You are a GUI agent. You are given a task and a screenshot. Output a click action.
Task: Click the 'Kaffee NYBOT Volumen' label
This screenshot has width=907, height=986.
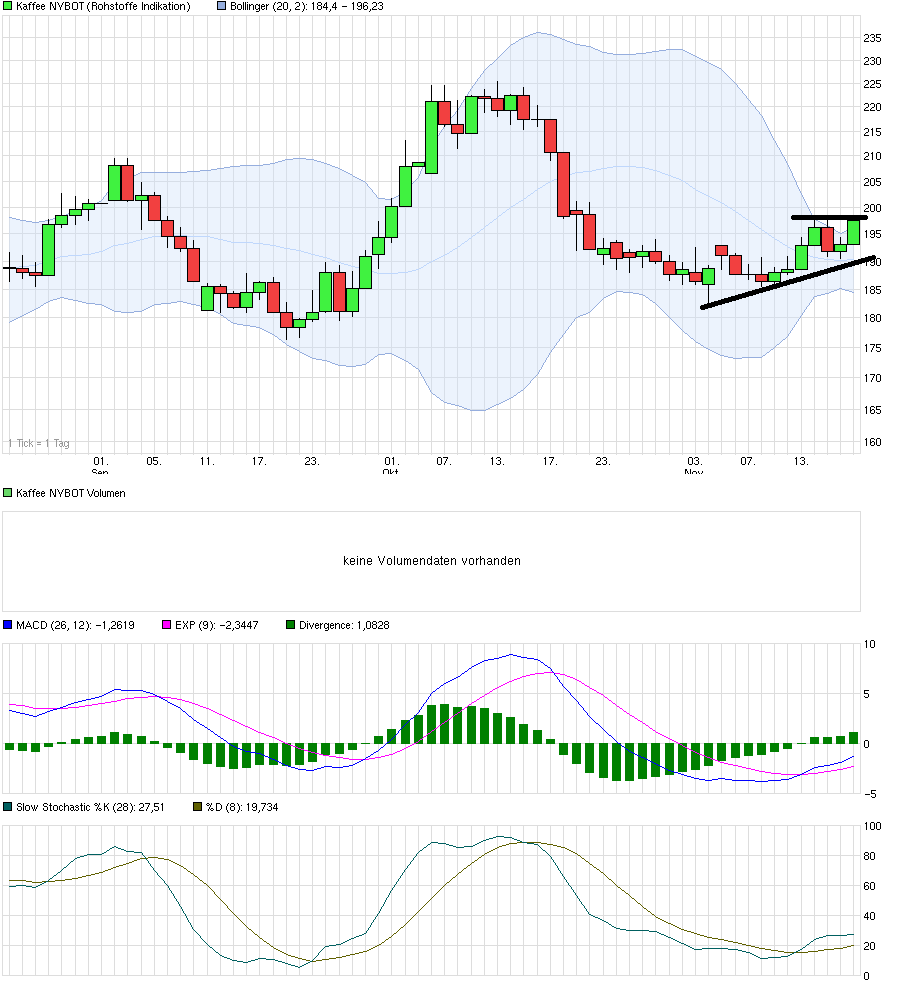tap(70, 493)
